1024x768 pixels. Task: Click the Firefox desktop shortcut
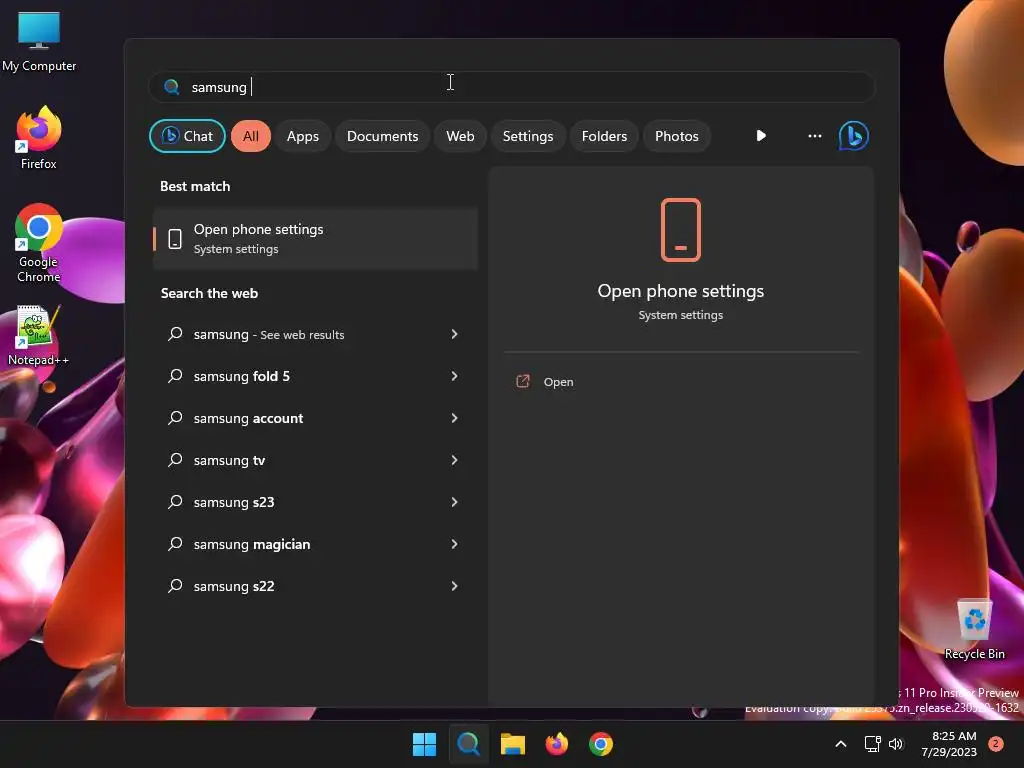coord(39,138)
